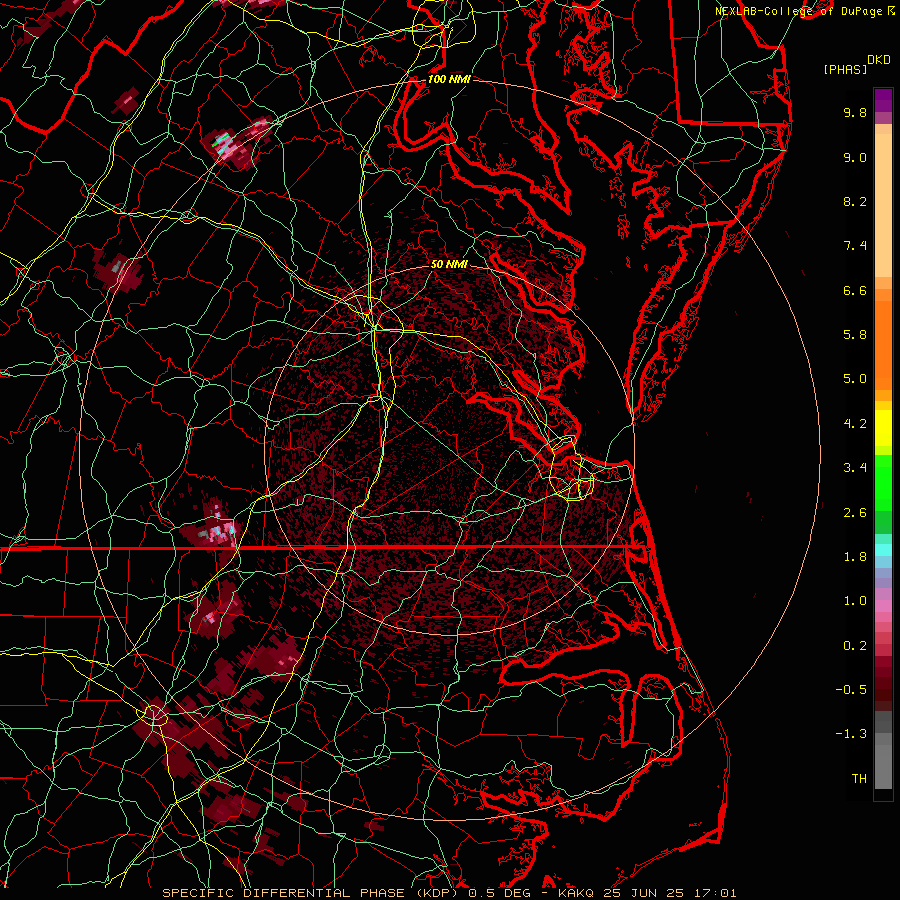Viewport: 900px width, 900px height.
Task: Click the 1.8 value on the color scale
Action: pos(855,557)
